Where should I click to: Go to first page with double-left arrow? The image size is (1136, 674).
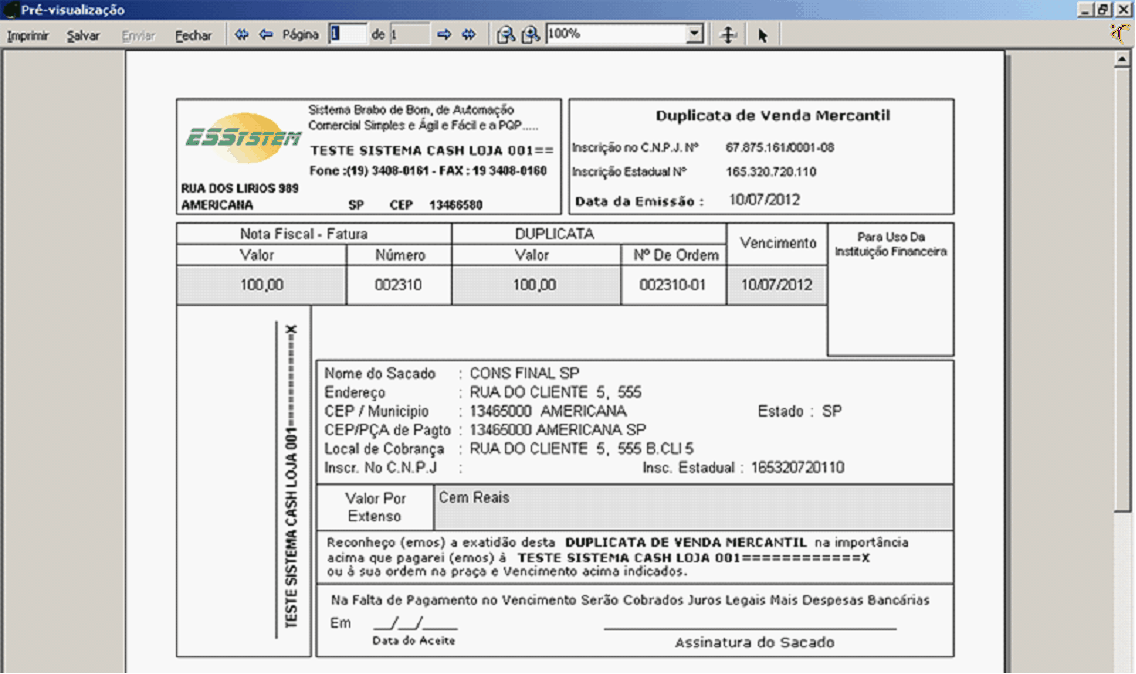coord(241,34)
